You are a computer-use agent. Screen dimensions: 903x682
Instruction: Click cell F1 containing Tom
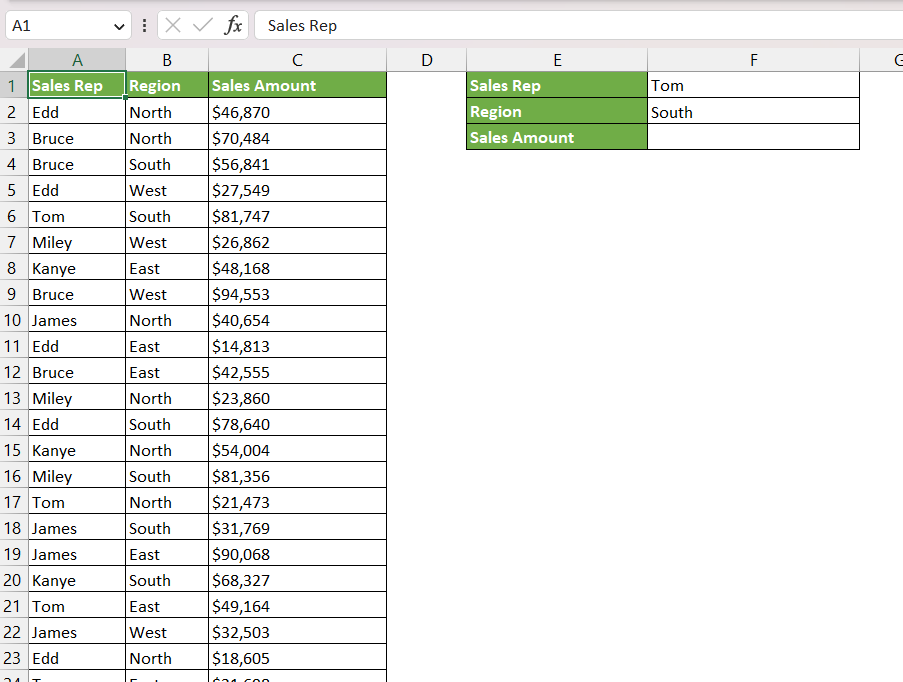click(x=753, y=85)
